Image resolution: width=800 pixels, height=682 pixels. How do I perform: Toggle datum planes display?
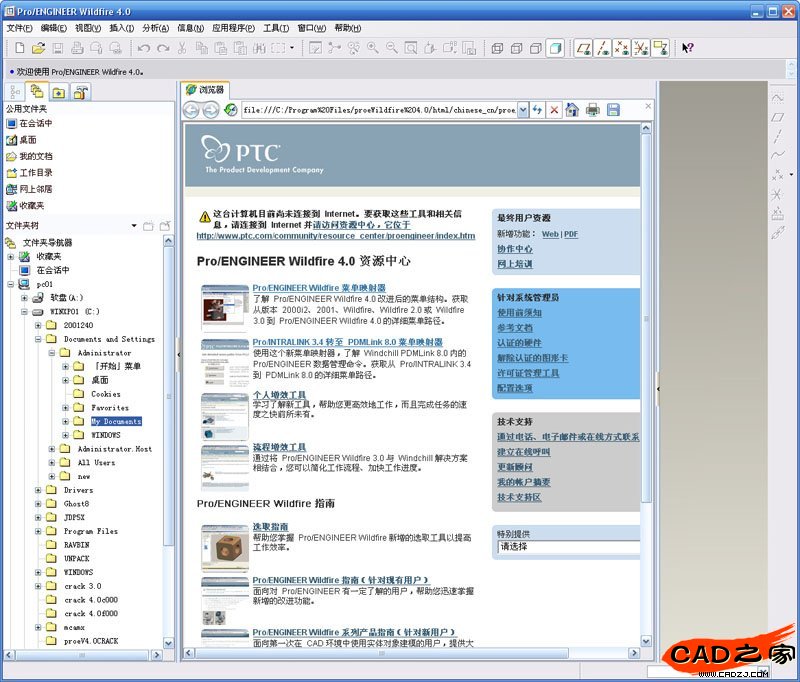click(x=583, y=48)
